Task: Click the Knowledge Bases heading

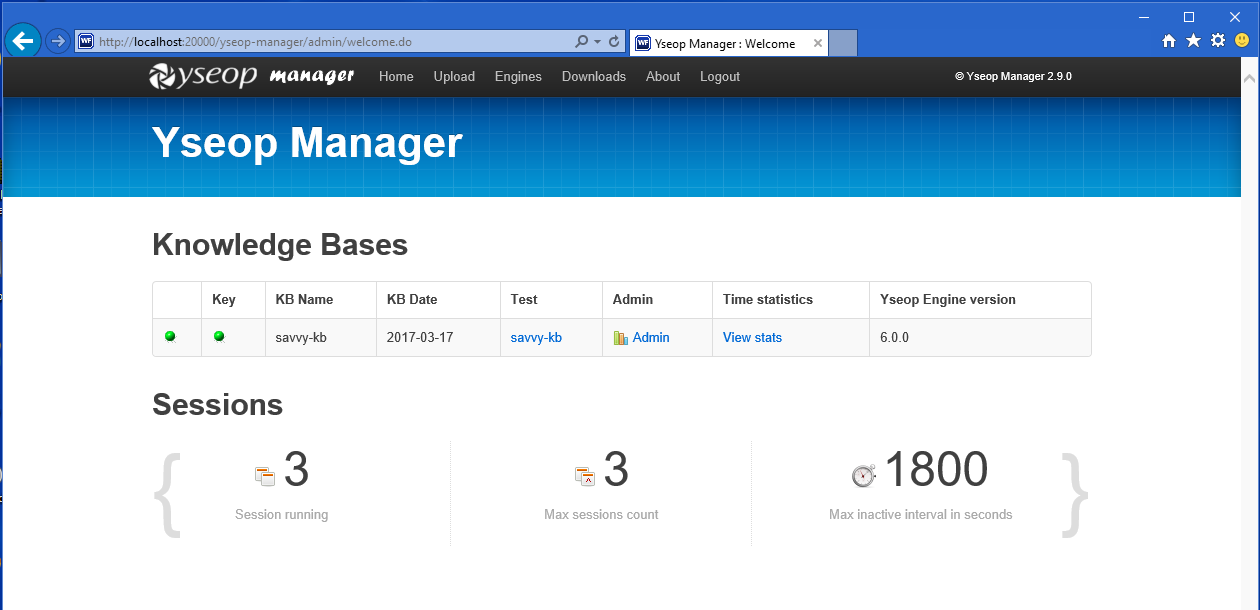Action: coord(280,245)
